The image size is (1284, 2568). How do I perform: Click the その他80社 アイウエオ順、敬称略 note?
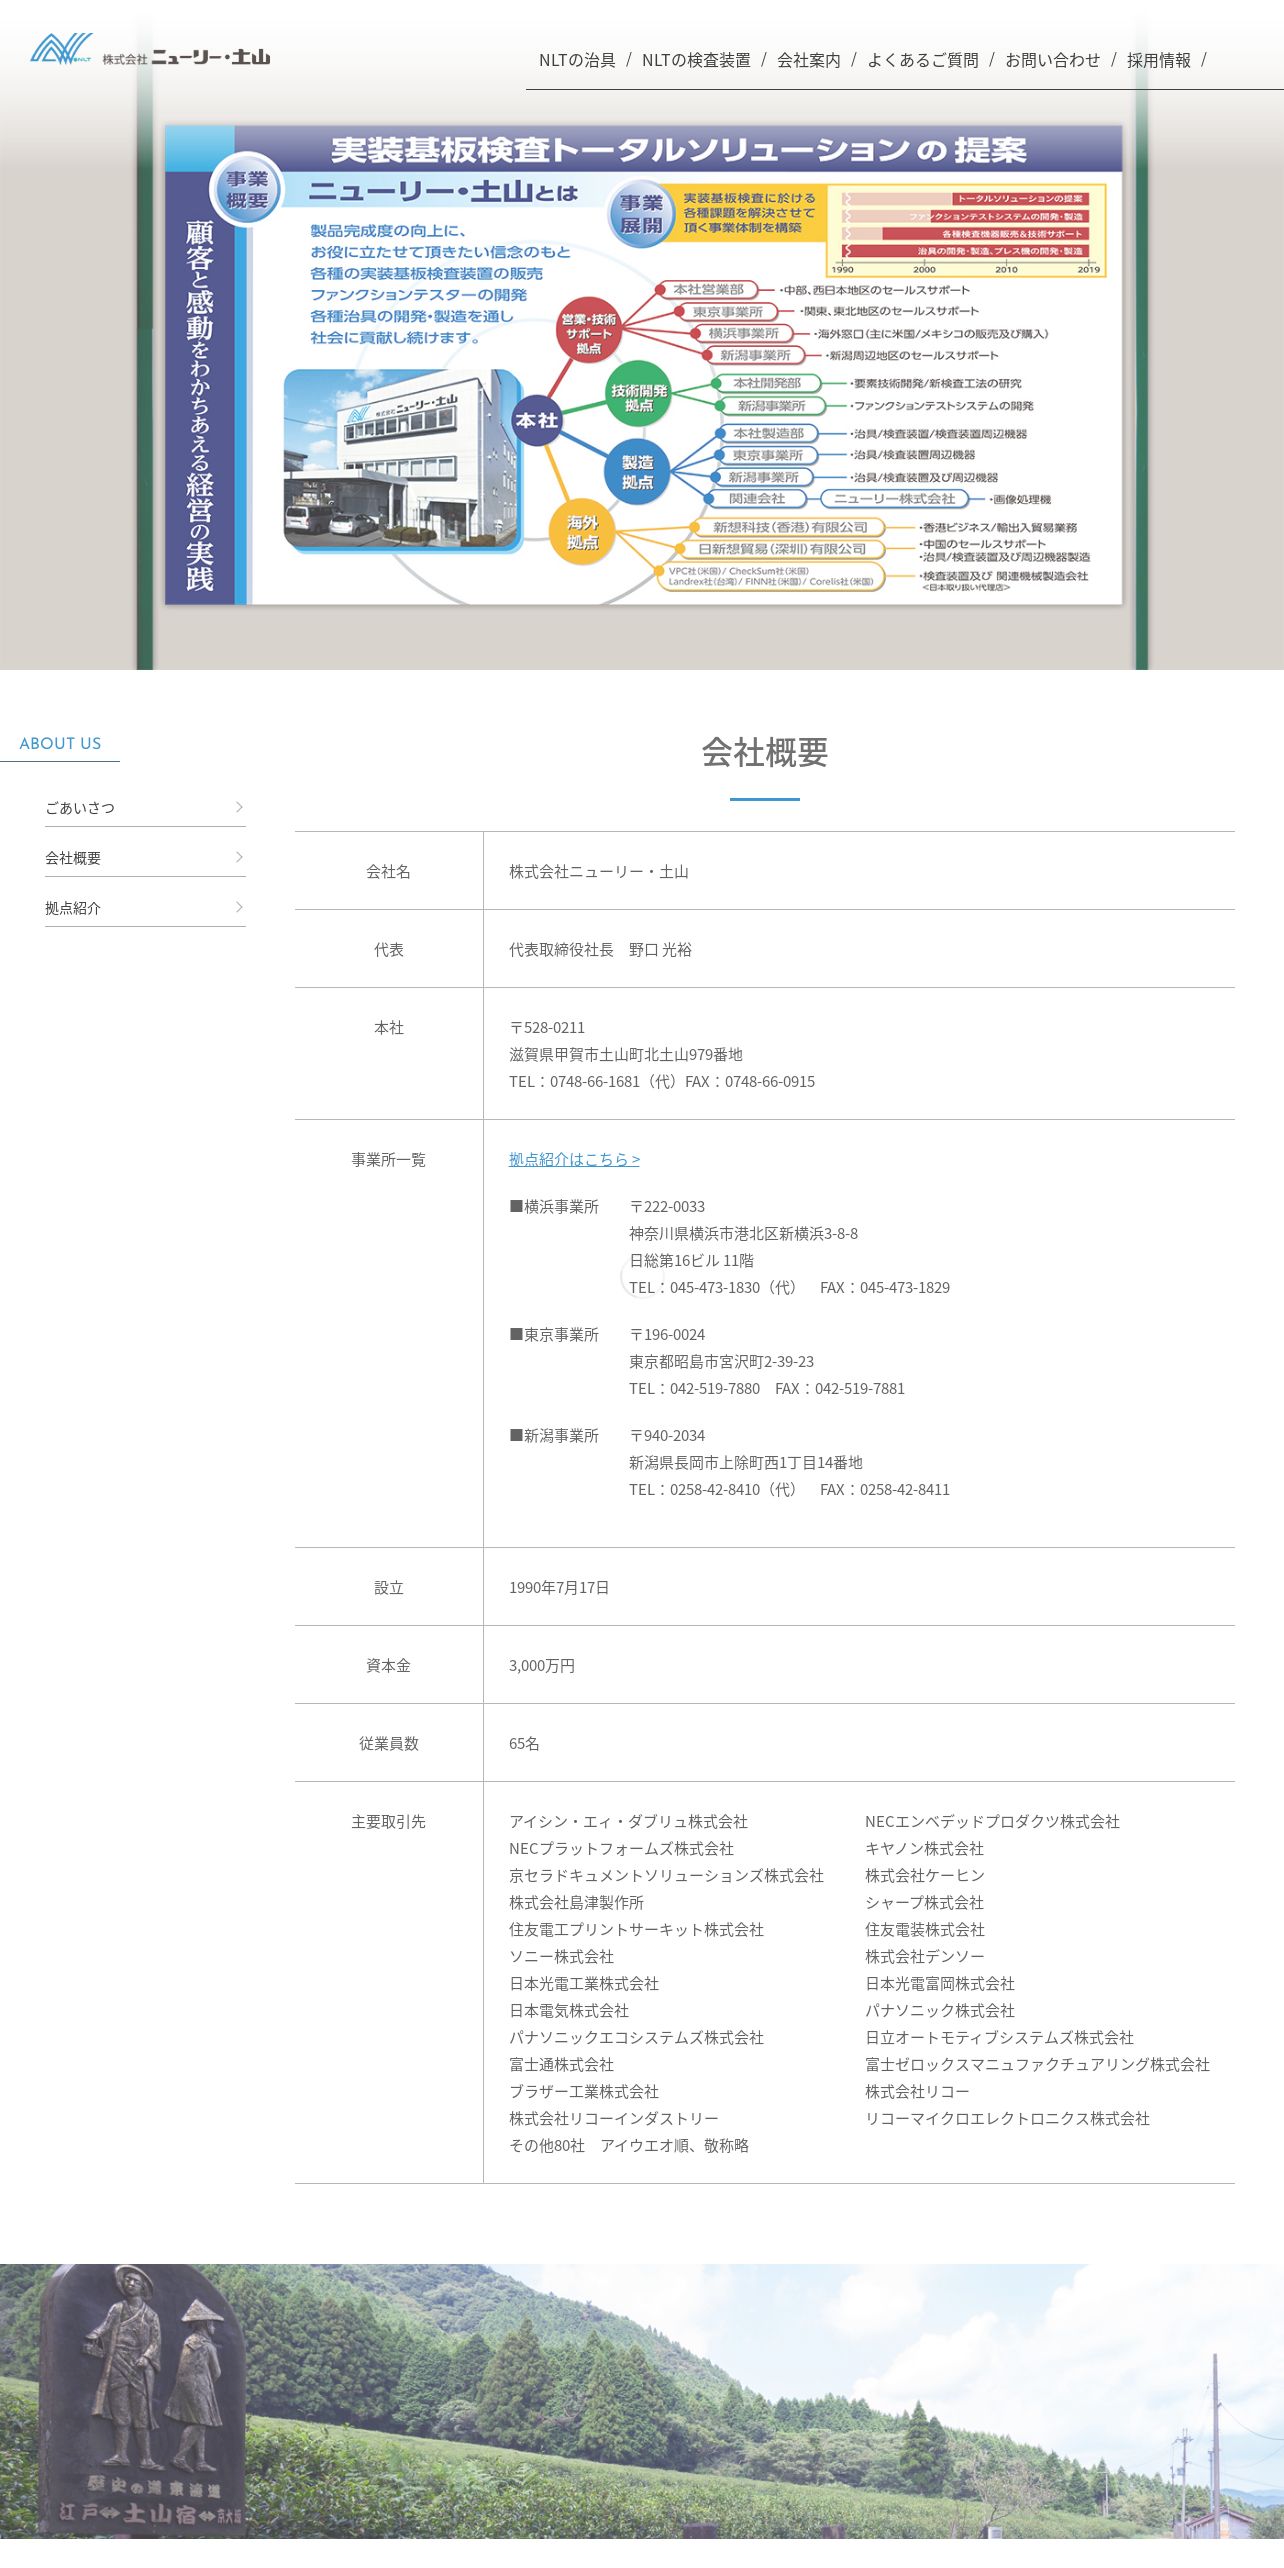pos(629,2145)
